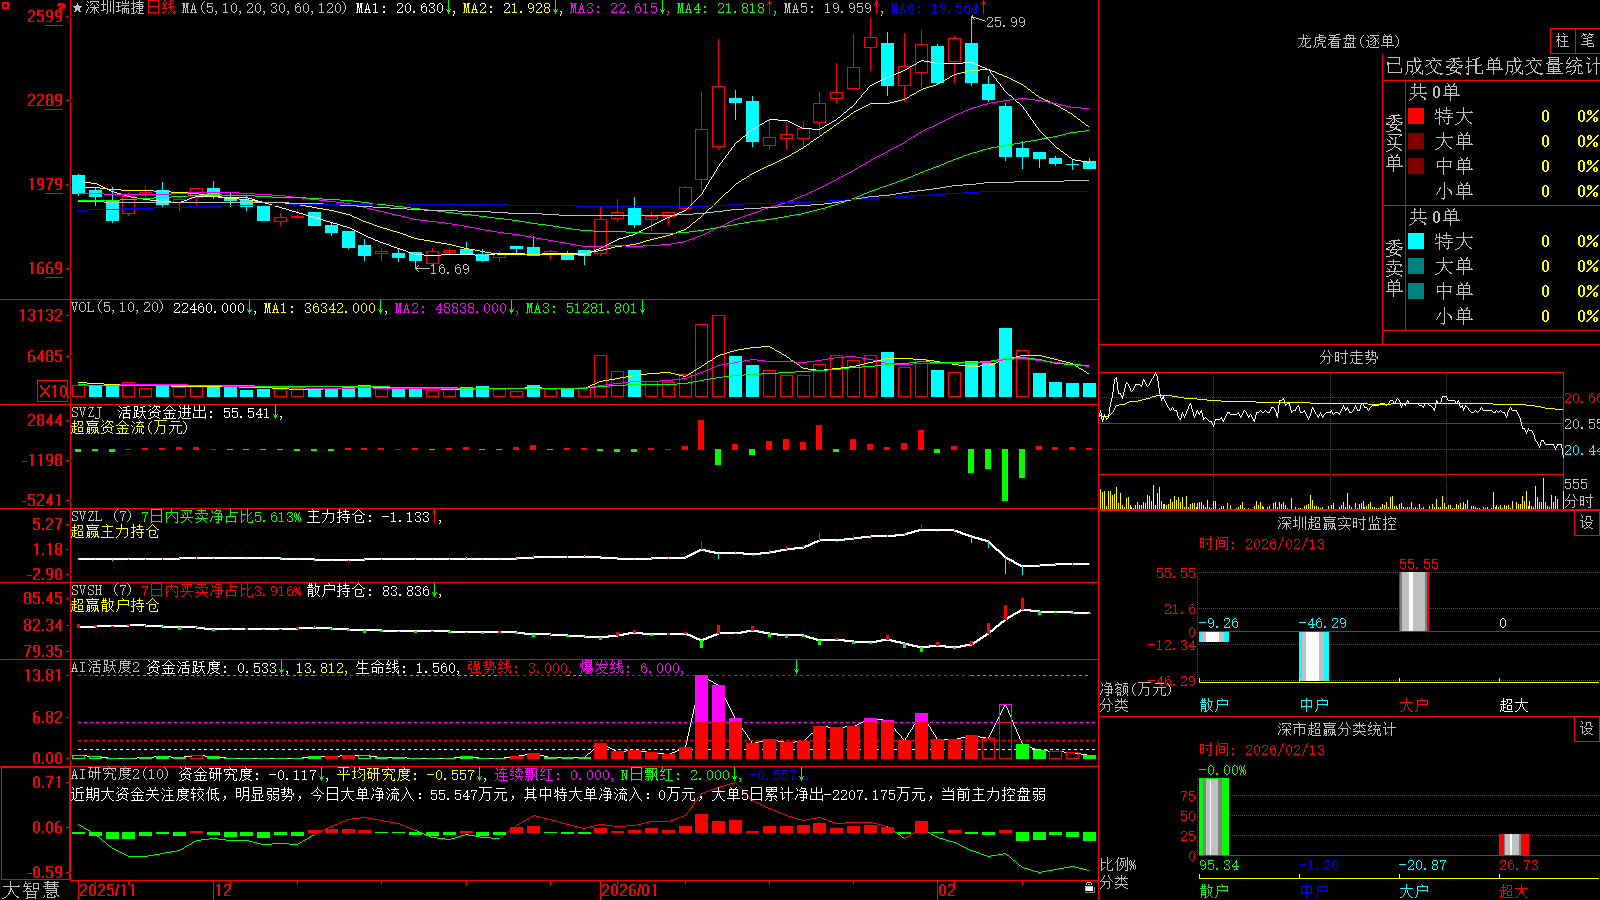Click the 大户 bar valued 55.55
1600x900 pixels.
(1414, 601)
